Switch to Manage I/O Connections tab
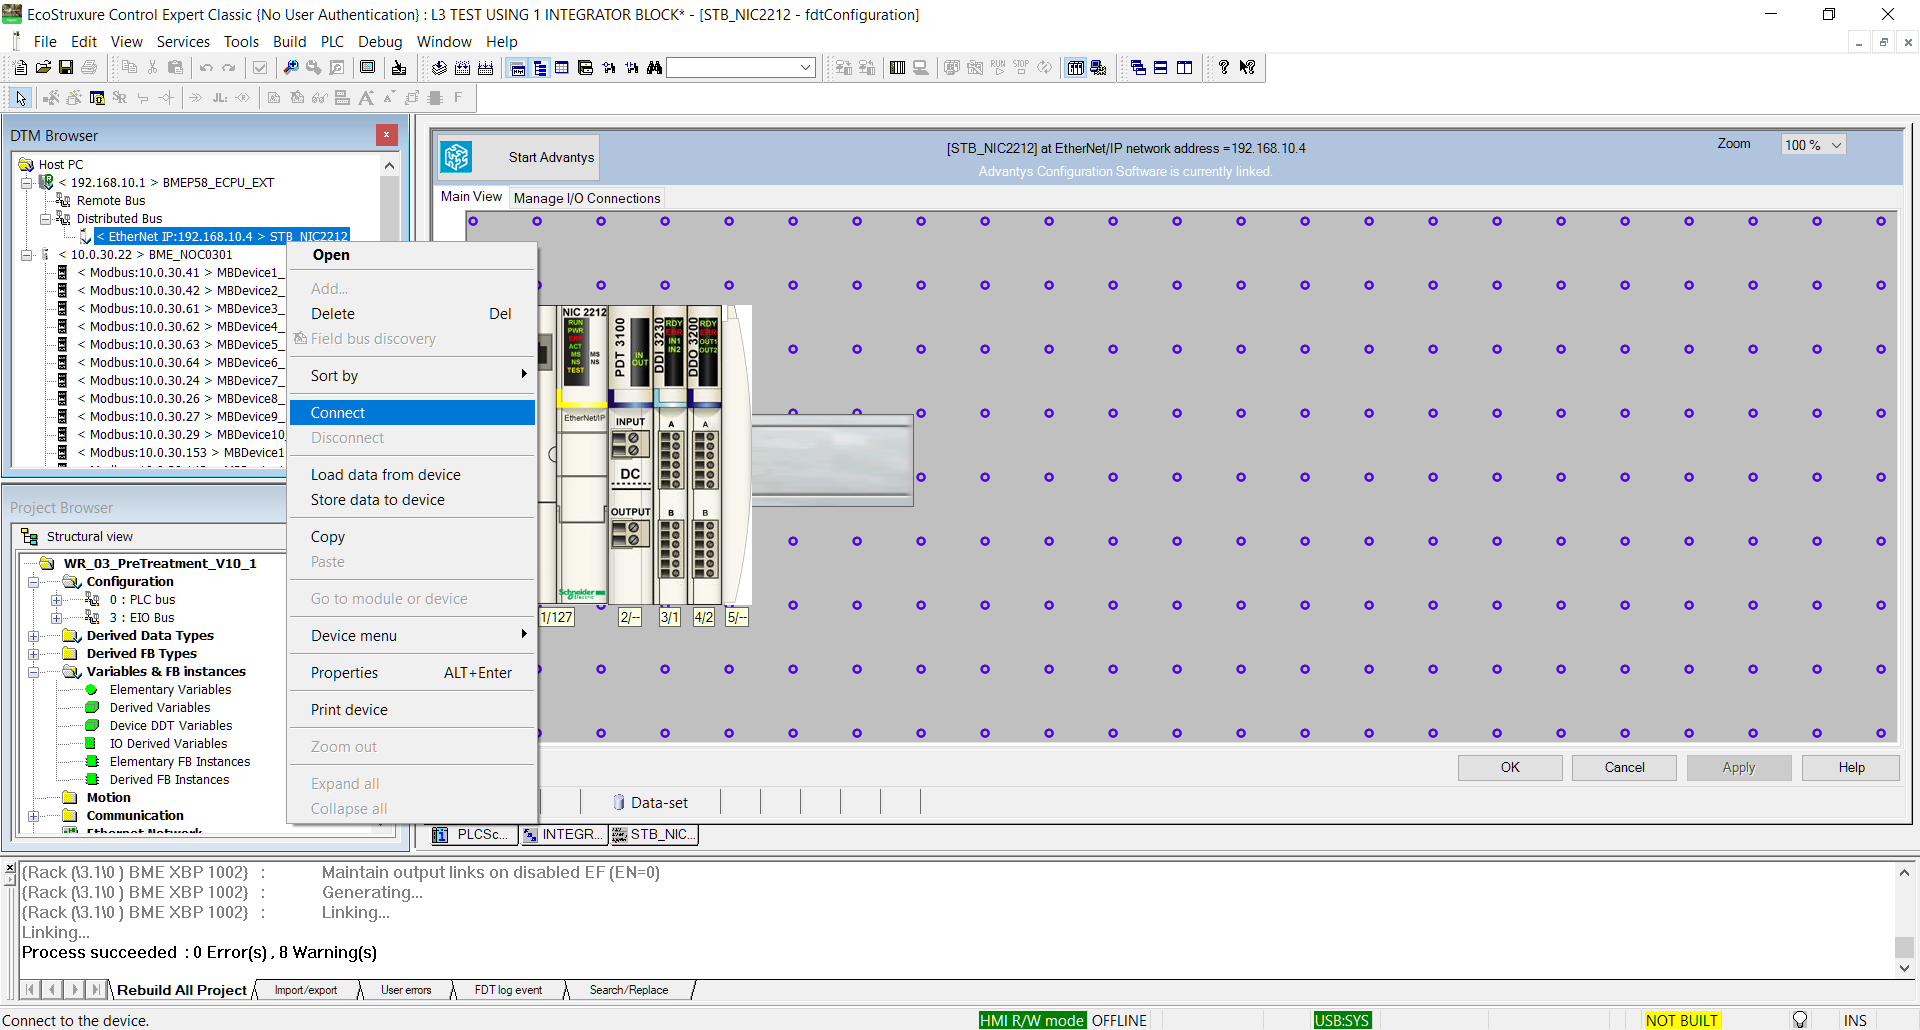The image size is (1920, 1030). coord(587,198)
